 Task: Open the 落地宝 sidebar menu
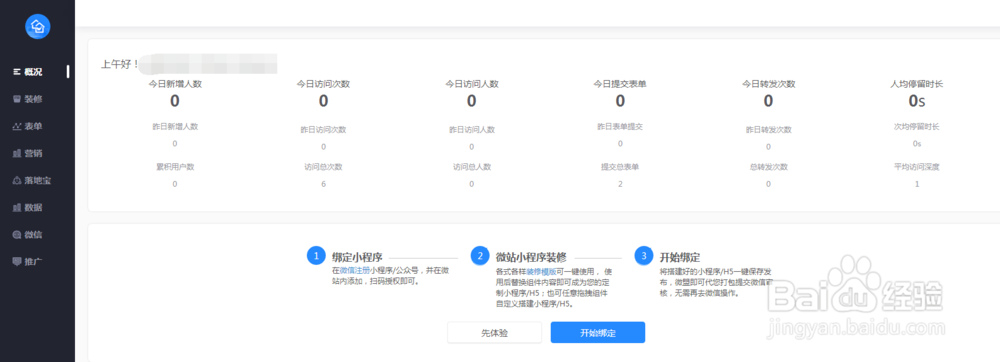[32, 180]
